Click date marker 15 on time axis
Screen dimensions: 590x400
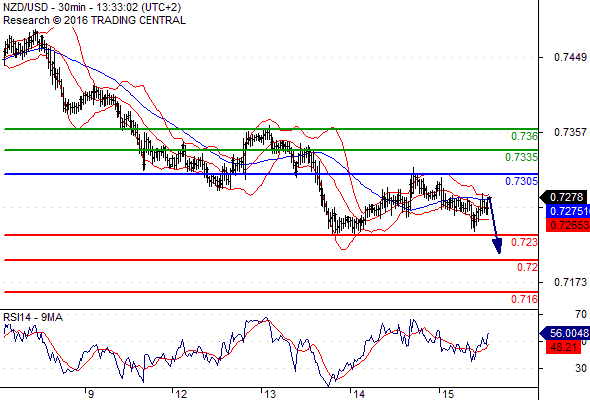click(447, 394)
